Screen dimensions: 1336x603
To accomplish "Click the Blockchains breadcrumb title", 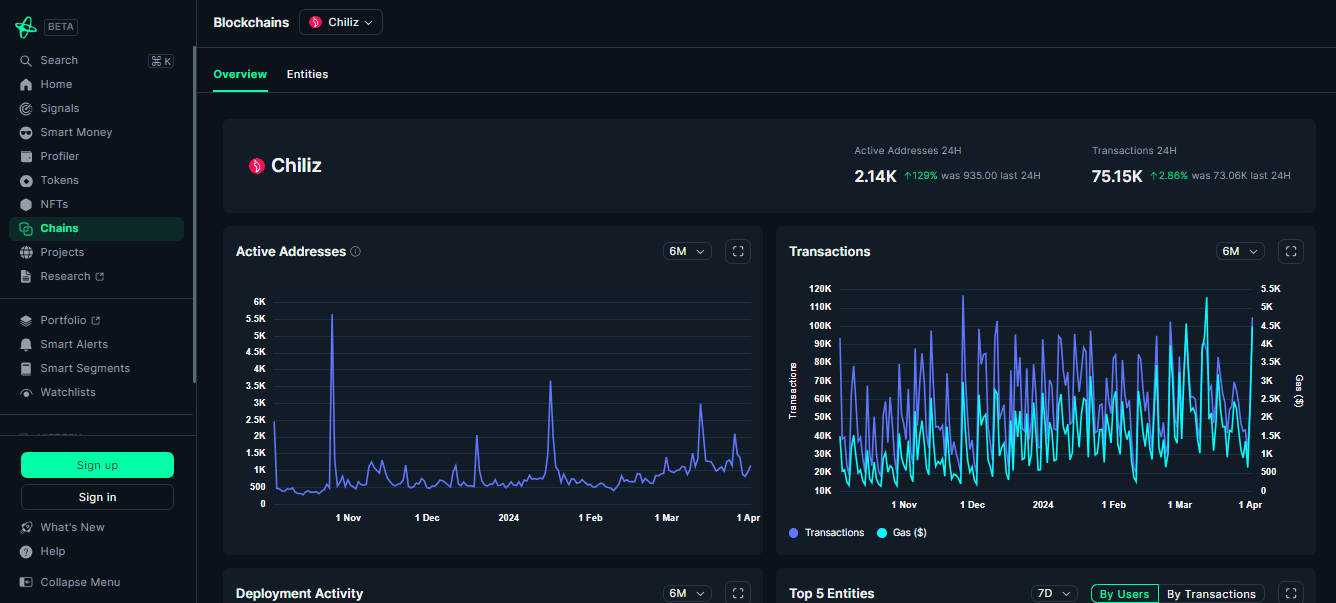I will [251, 22].
